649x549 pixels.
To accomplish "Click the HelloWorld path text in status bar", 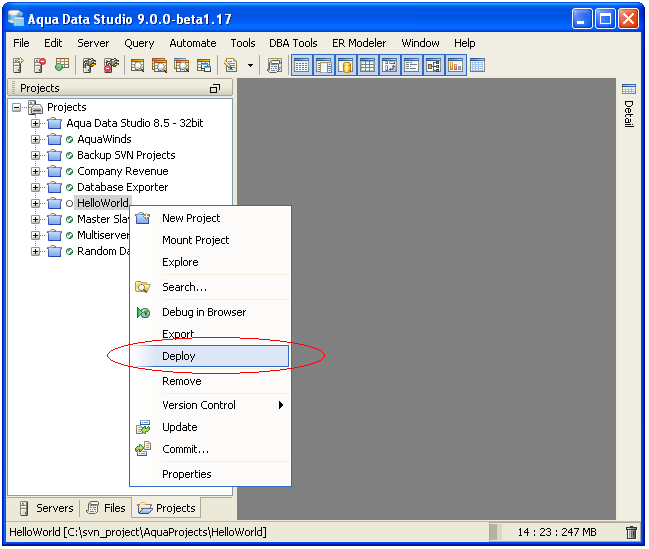I will (138, 532).
